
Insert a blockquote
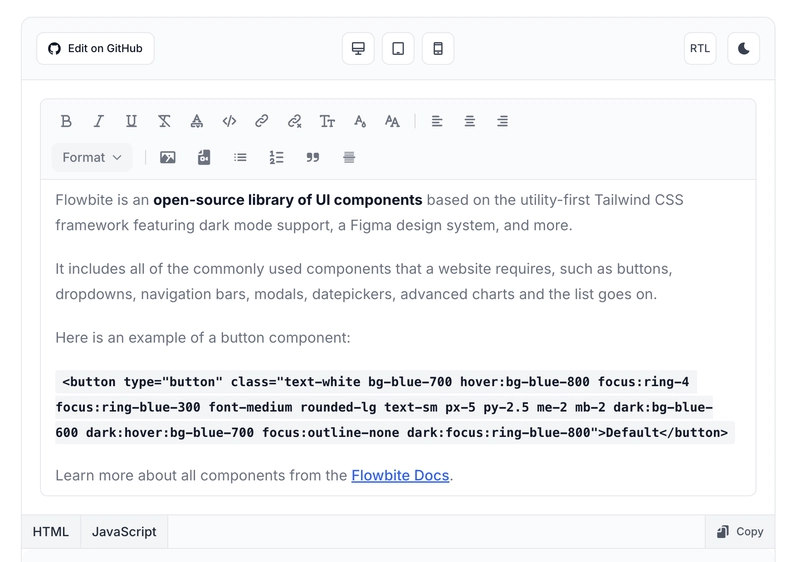[313, 158]
